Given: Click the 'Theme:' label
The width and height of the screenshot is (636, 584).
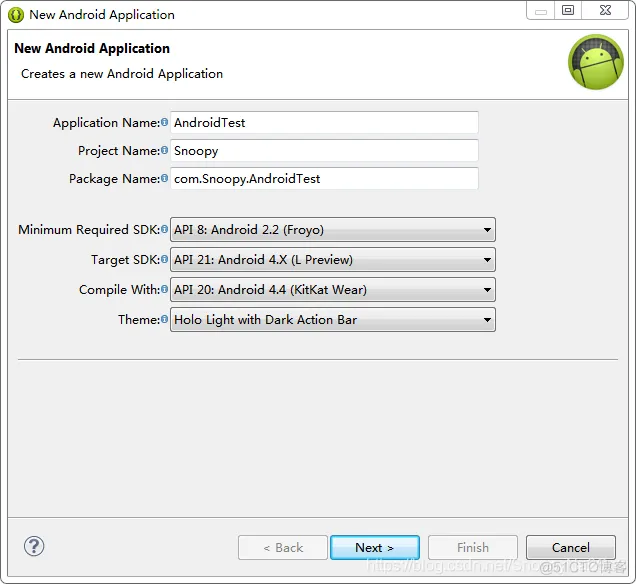Looking at the screenshot, I should pos(139,320).
